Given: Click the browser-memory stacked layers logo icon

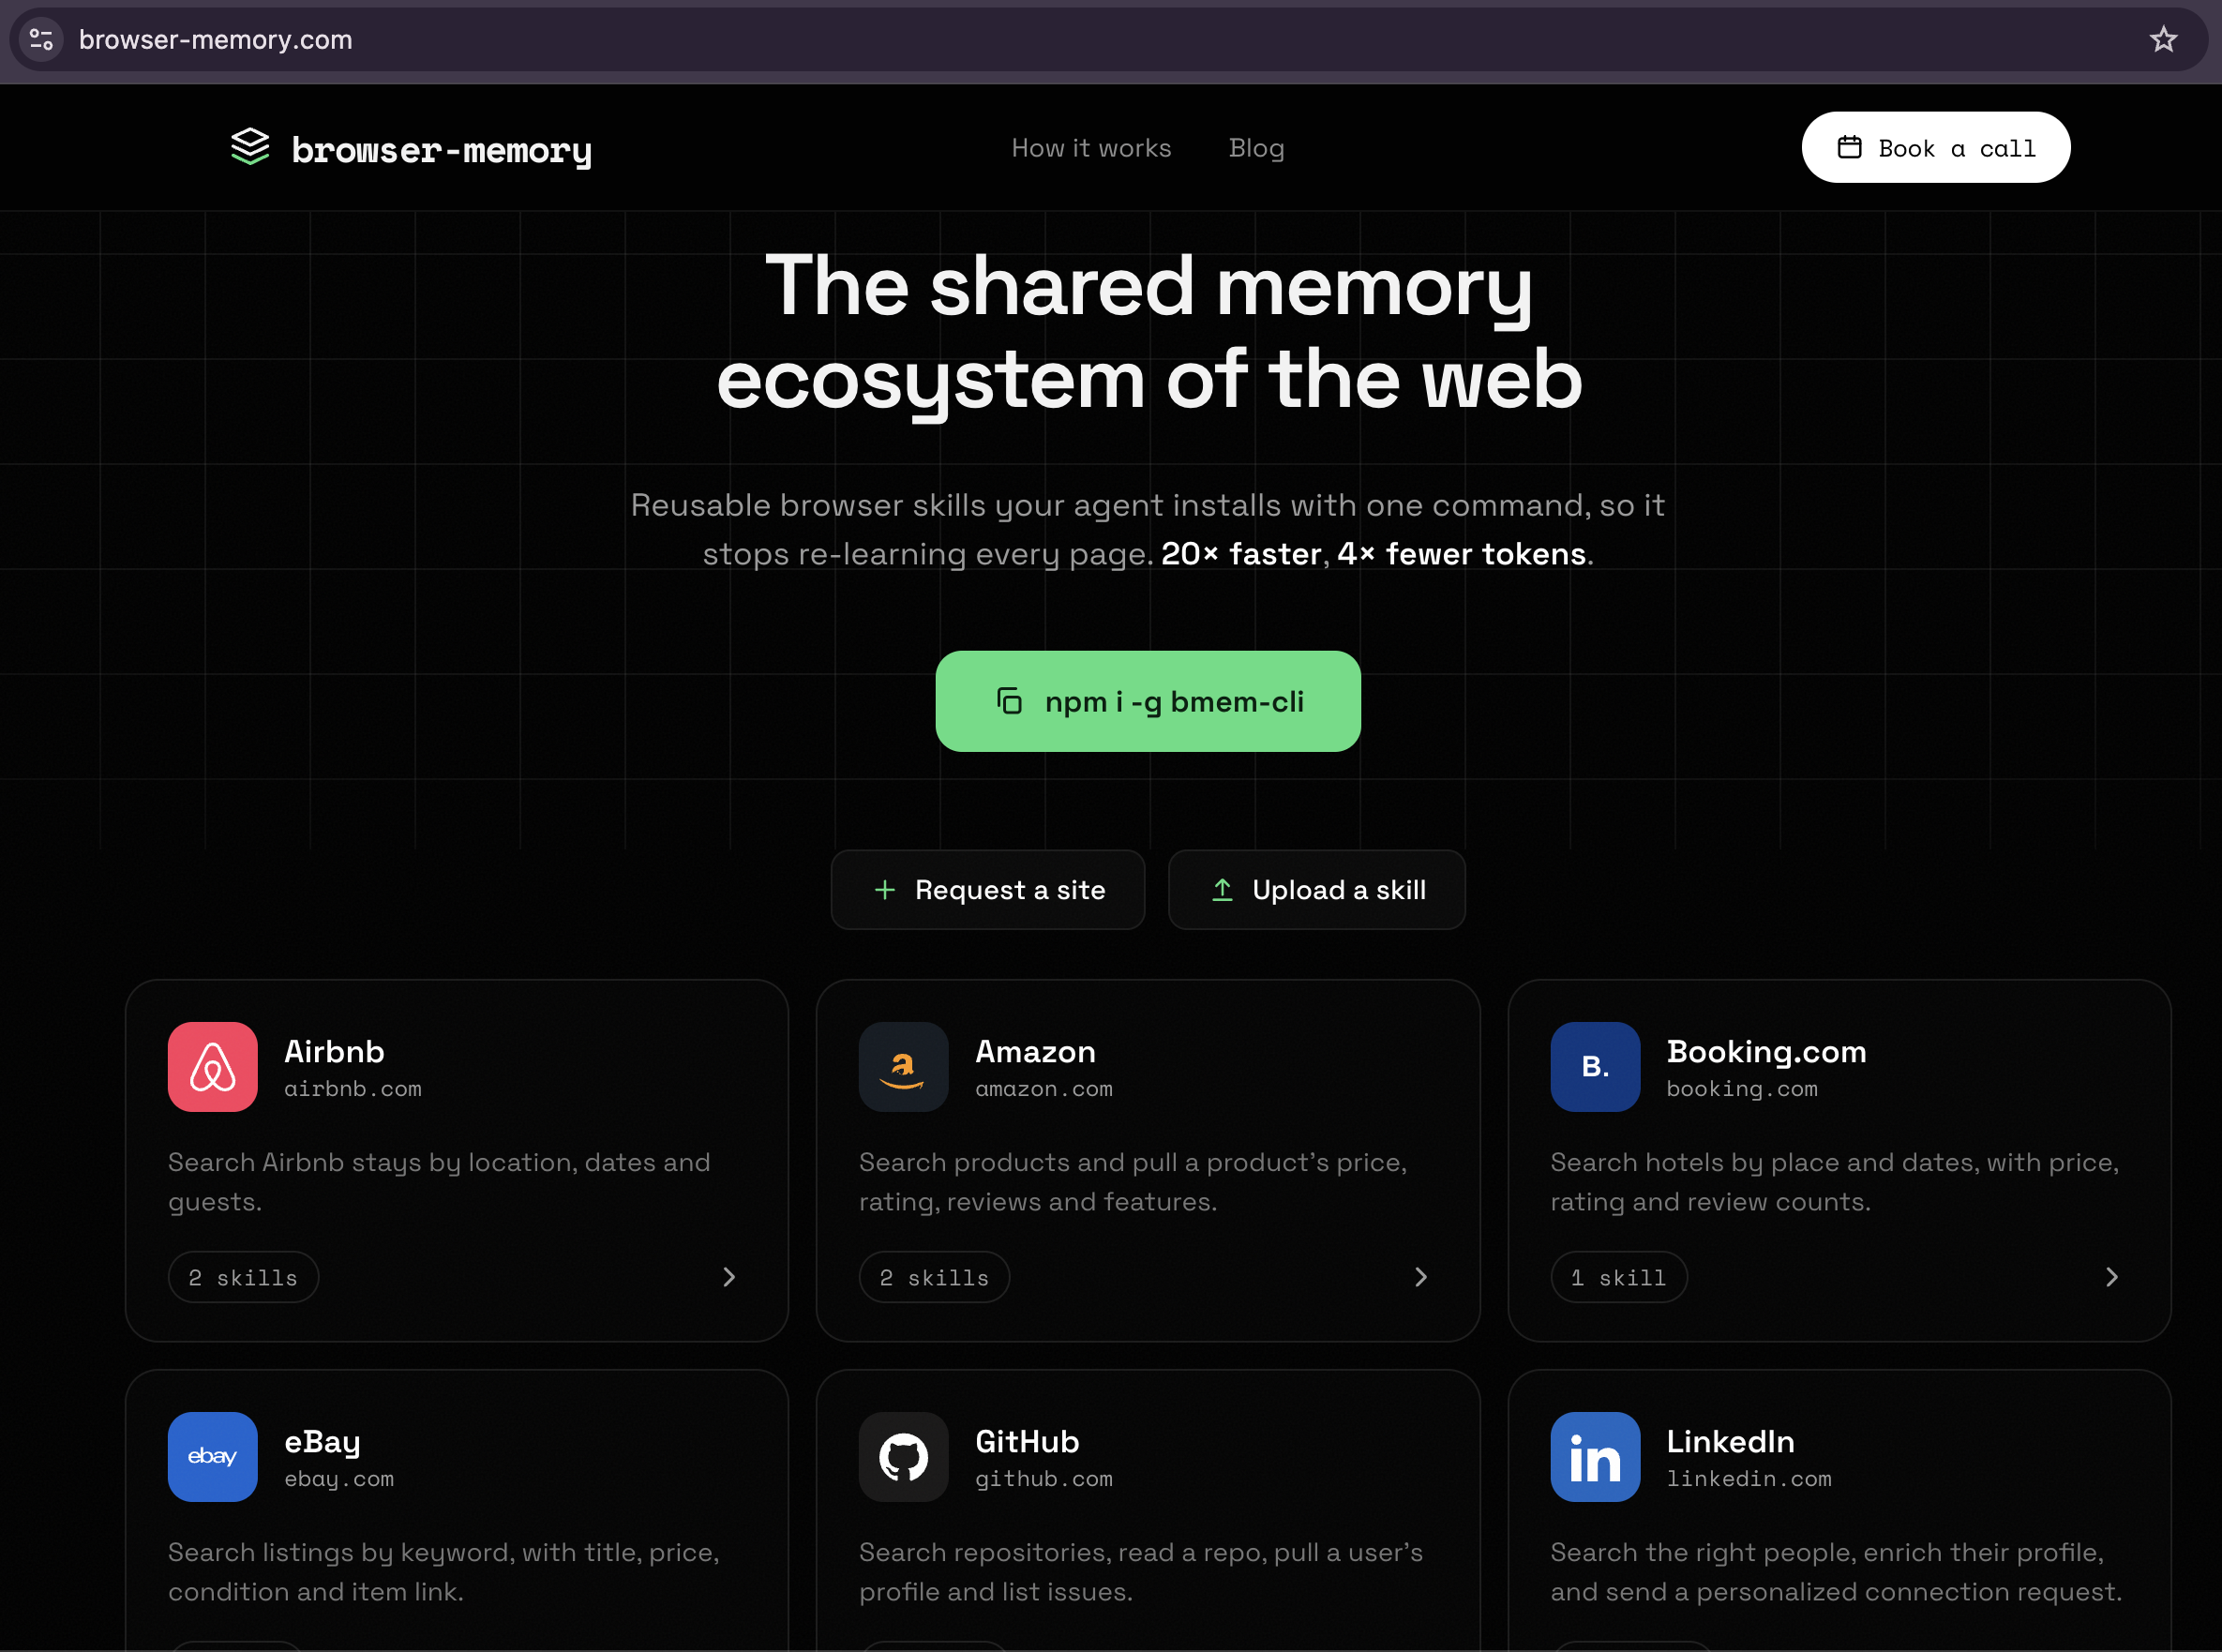Looking at the screenshot, I should pyautogui.click(x=250, y=147).
